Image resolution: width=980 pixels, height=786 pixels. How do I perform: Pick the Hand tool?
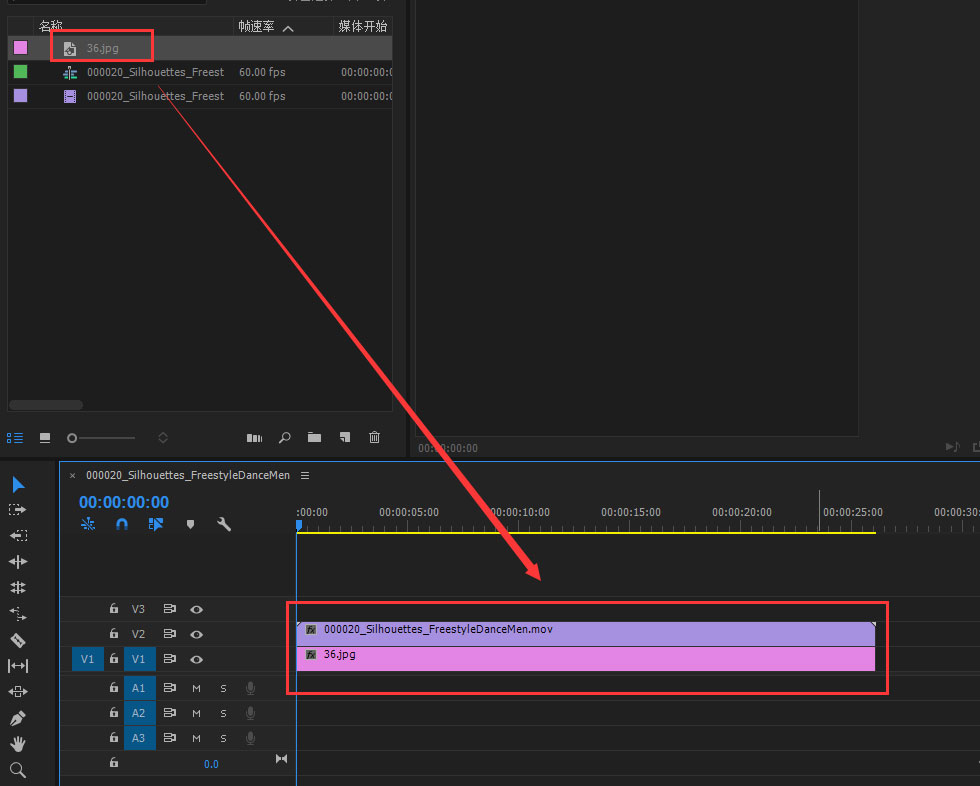click(17, 744)
